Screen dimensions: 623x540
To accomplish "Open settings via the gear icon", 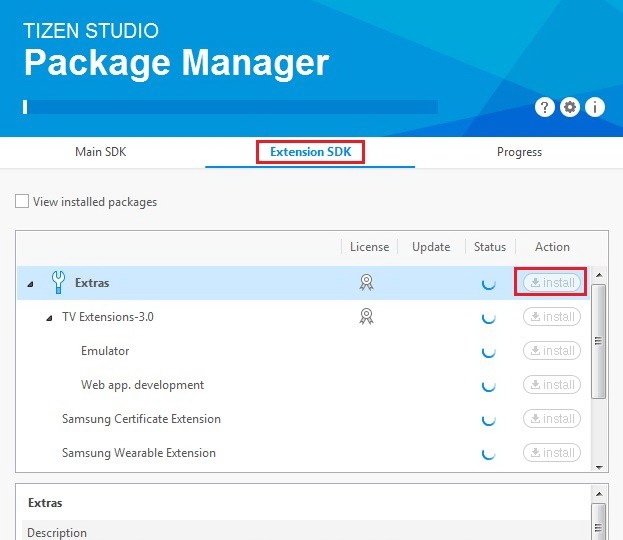I will click(570, 107).
